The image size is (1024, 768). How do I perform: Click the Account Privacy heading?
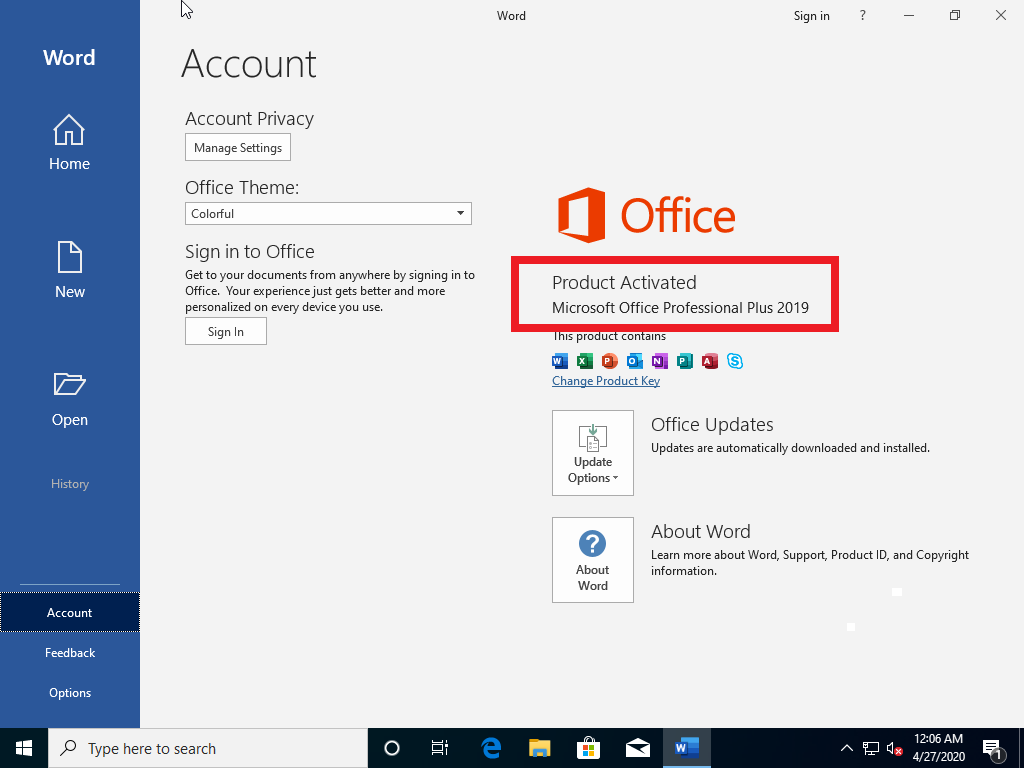pos(249,119)
